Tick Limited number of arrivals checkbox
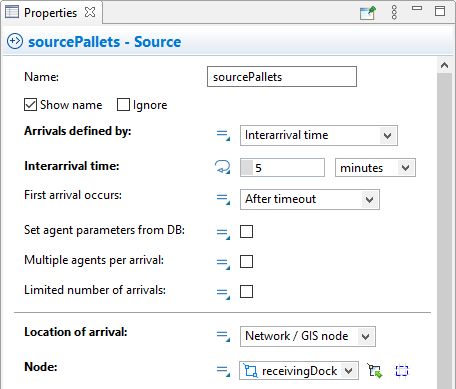This screenshot has width=456, height=389. (x=246, y=291)
